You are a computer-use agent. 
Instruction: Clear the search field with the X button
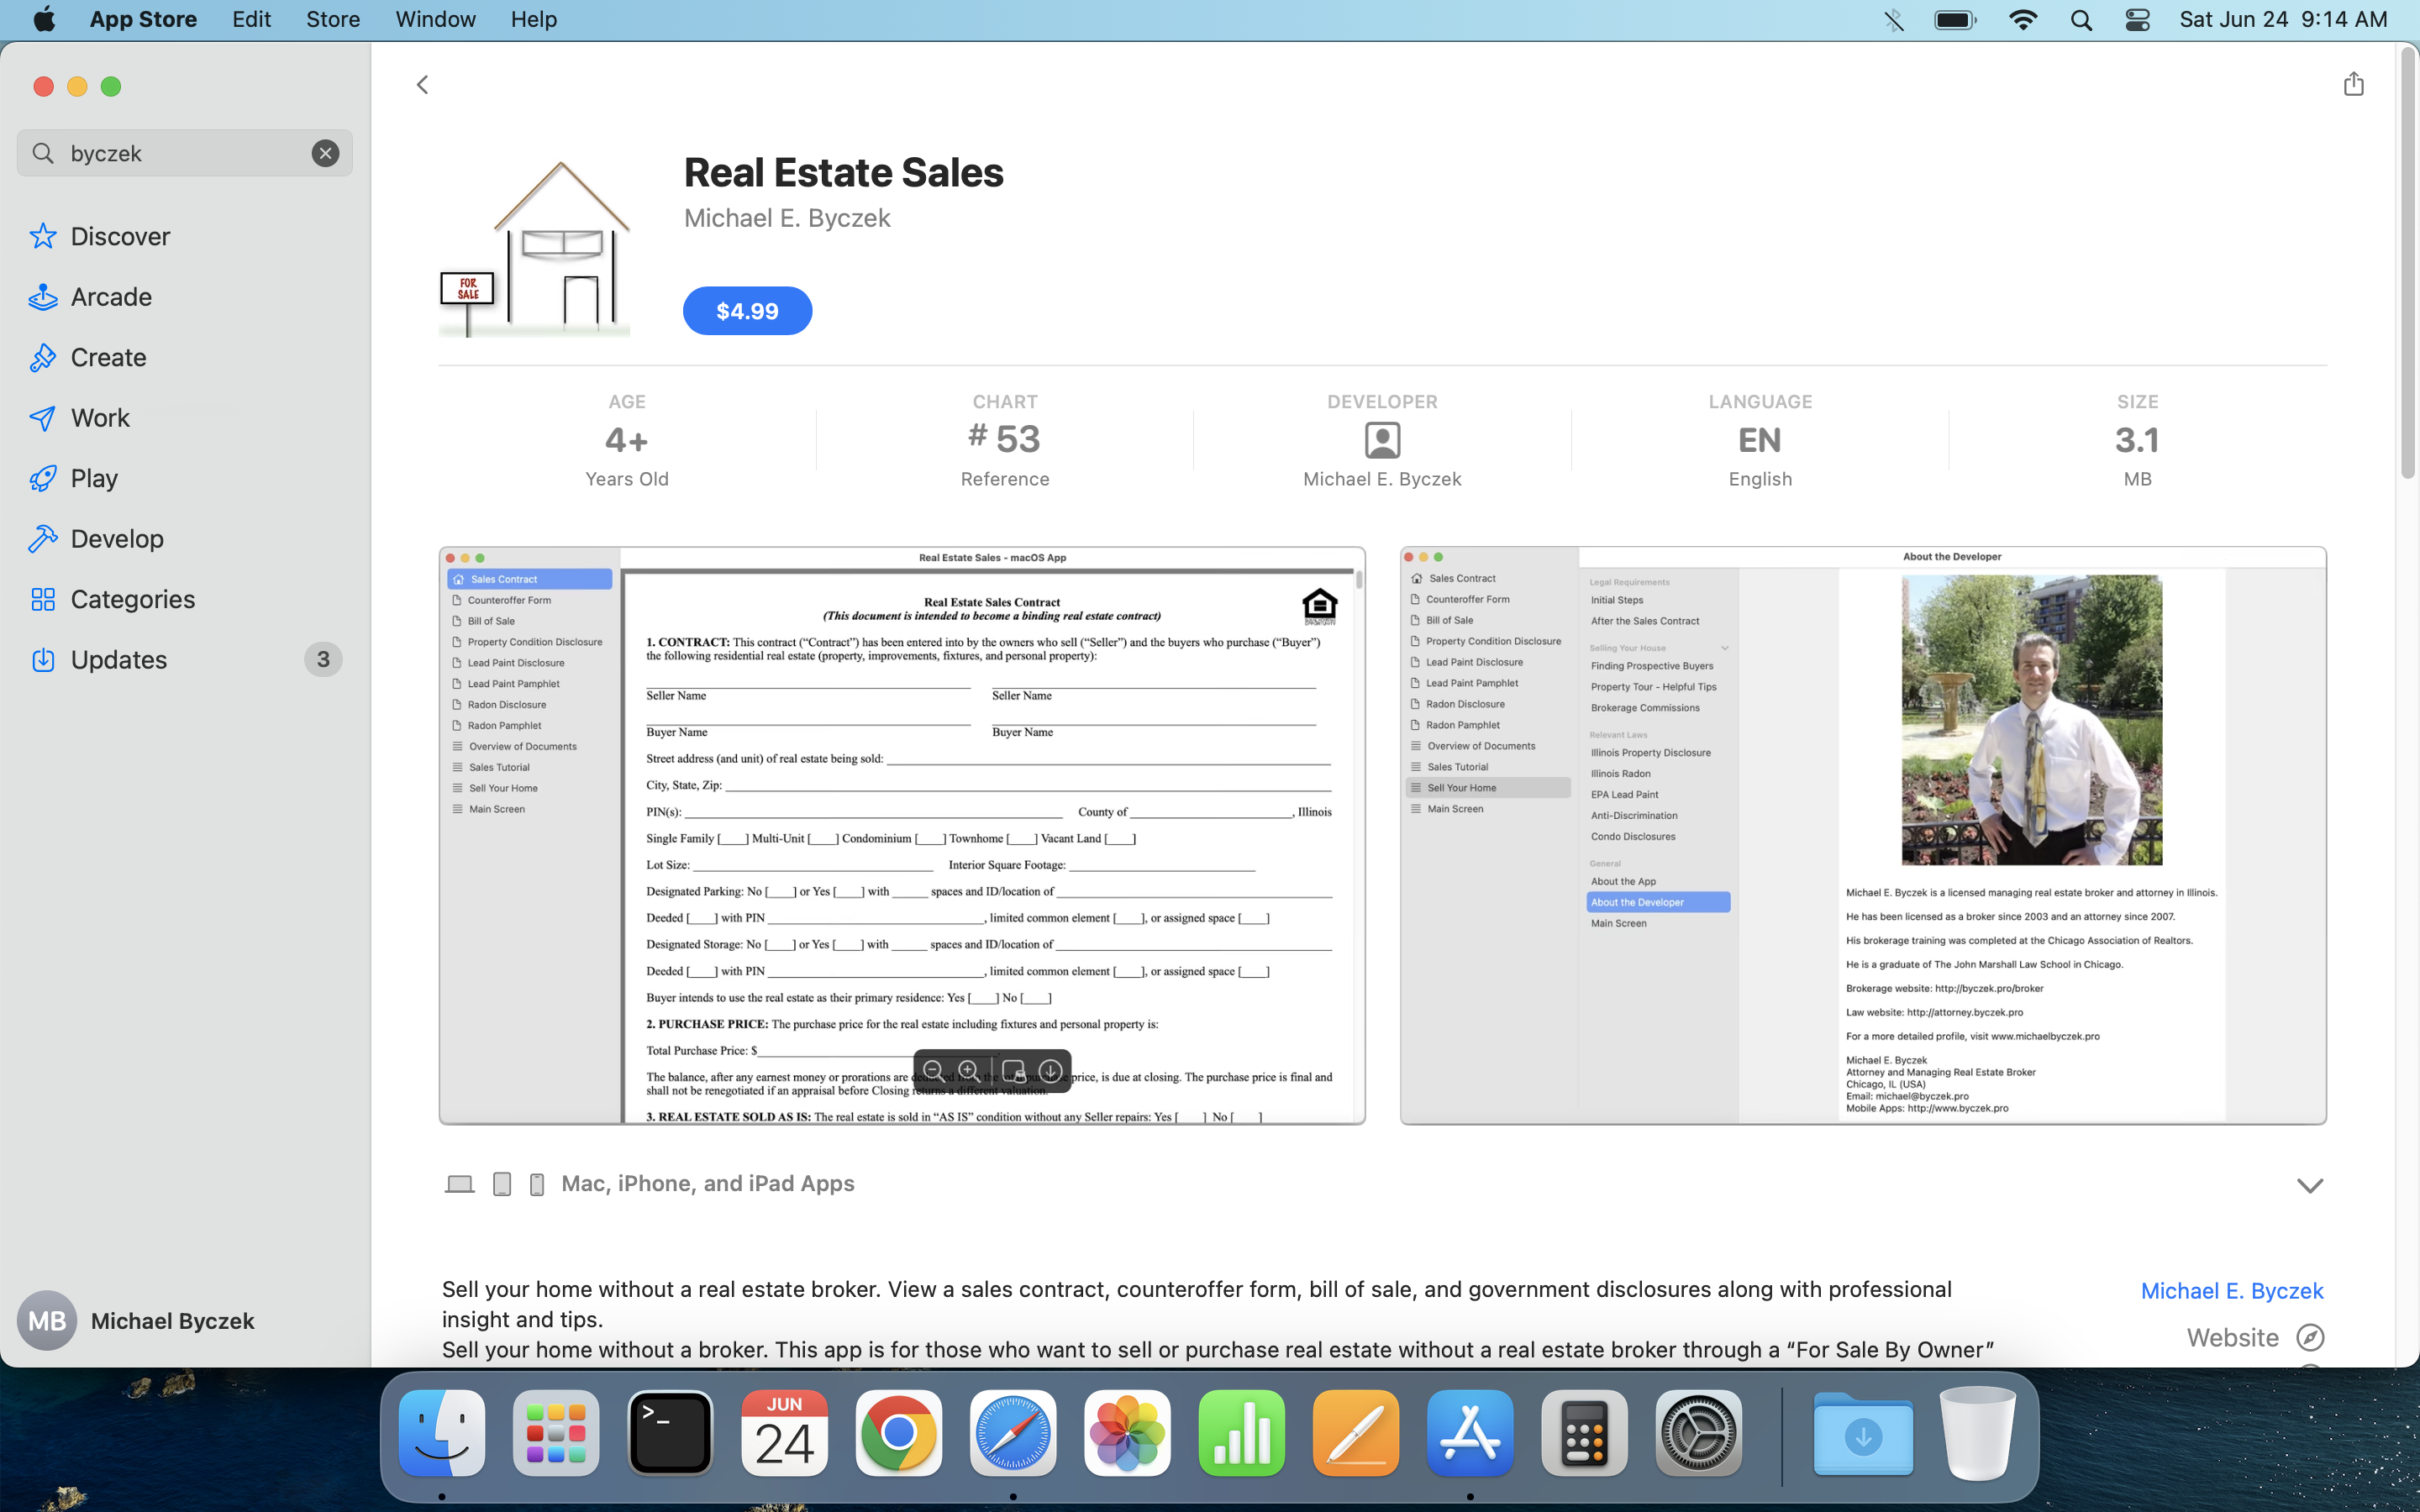pyautogui.click(x=325, y=153)
